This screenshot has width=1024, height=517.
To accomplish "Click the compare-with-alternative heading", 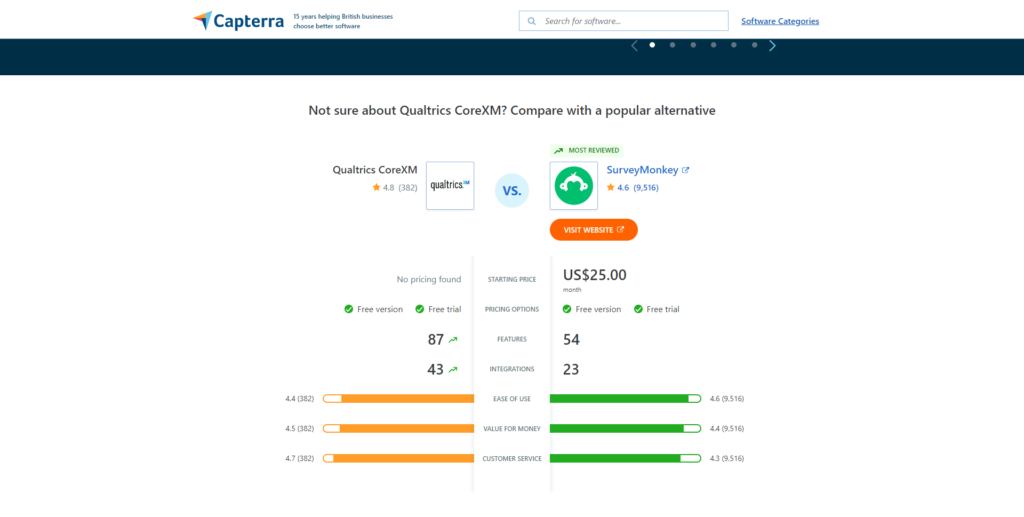I will click(x=512, y=110).
